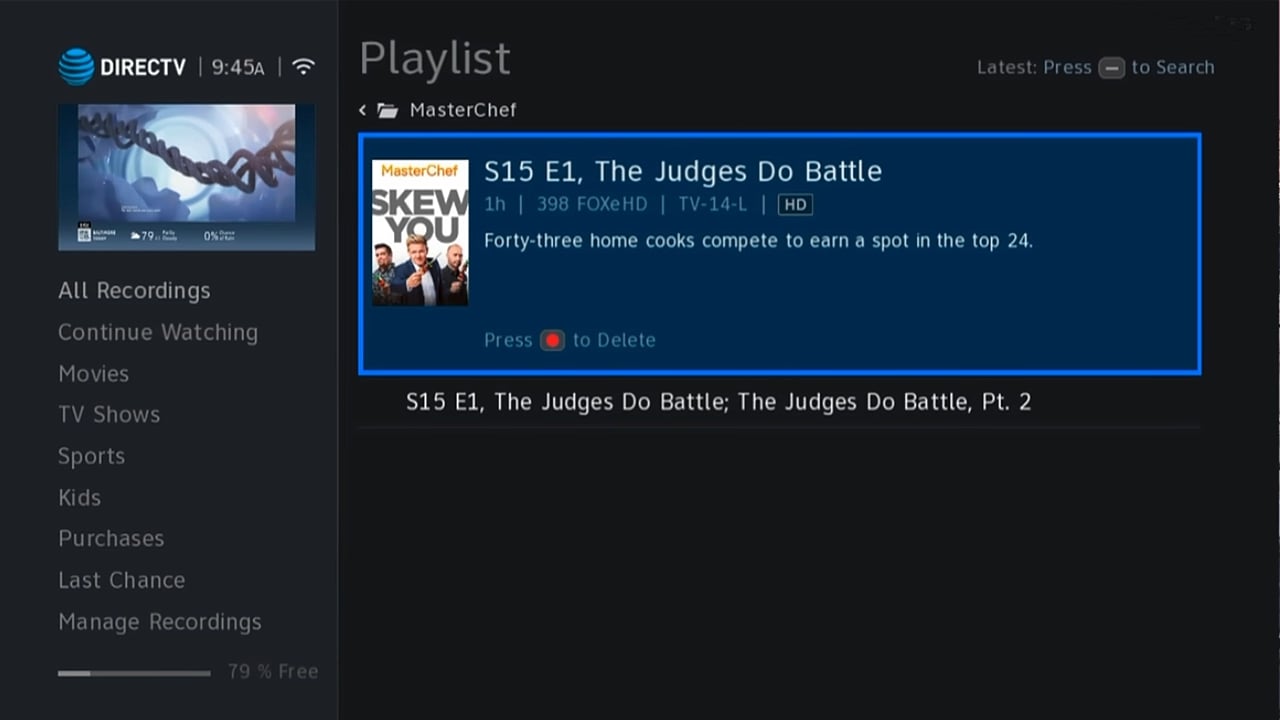Open Continue Watching category
The width and height of the screenshot is (1280, 720).
[158, 332]
